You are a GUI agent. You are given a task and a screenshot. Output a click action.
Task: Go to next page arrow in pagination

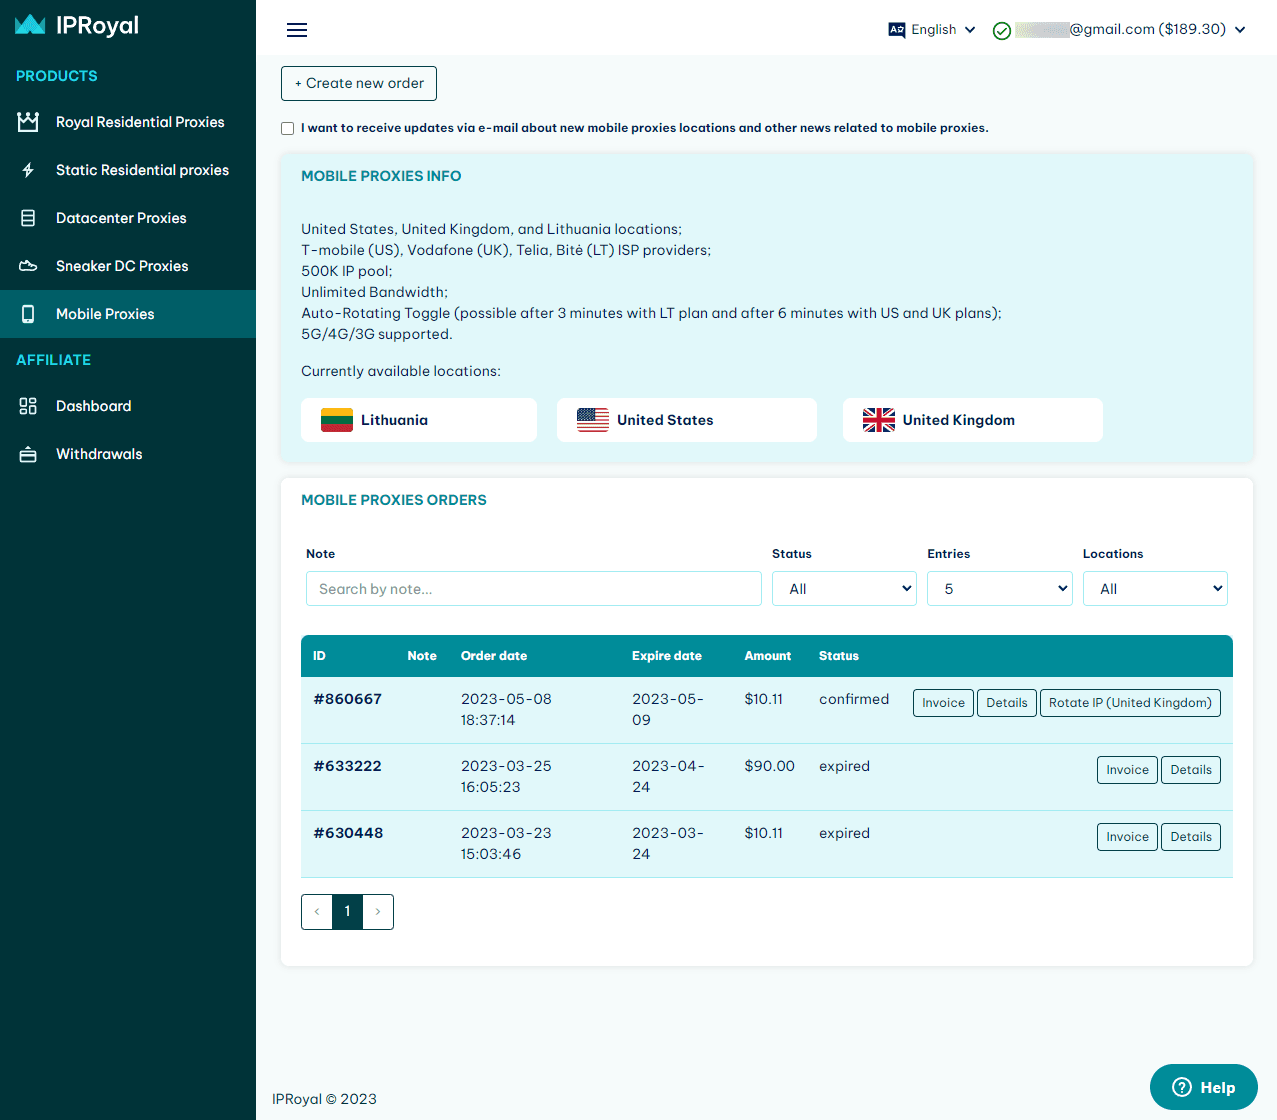tap(378, 912)
